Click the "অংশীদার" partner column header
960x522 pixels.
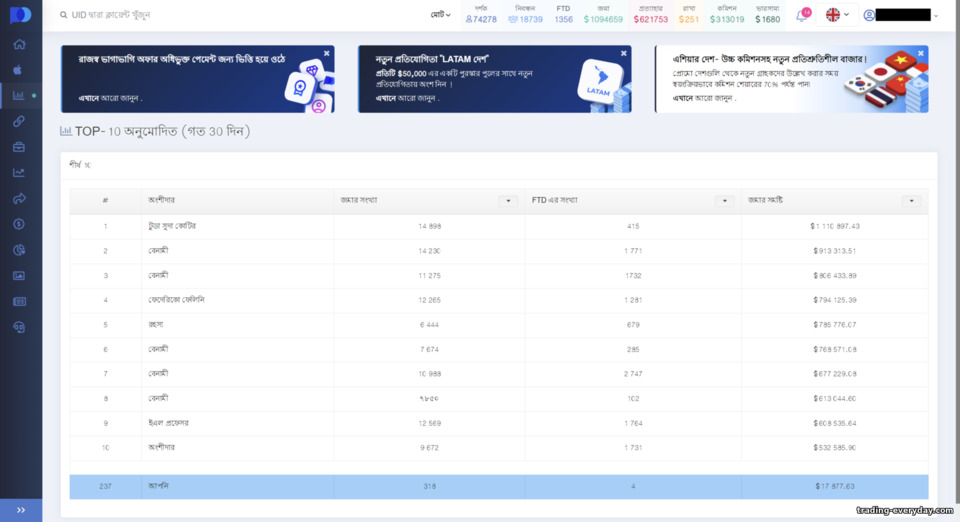pyautogui.click(x=161, y=200)
